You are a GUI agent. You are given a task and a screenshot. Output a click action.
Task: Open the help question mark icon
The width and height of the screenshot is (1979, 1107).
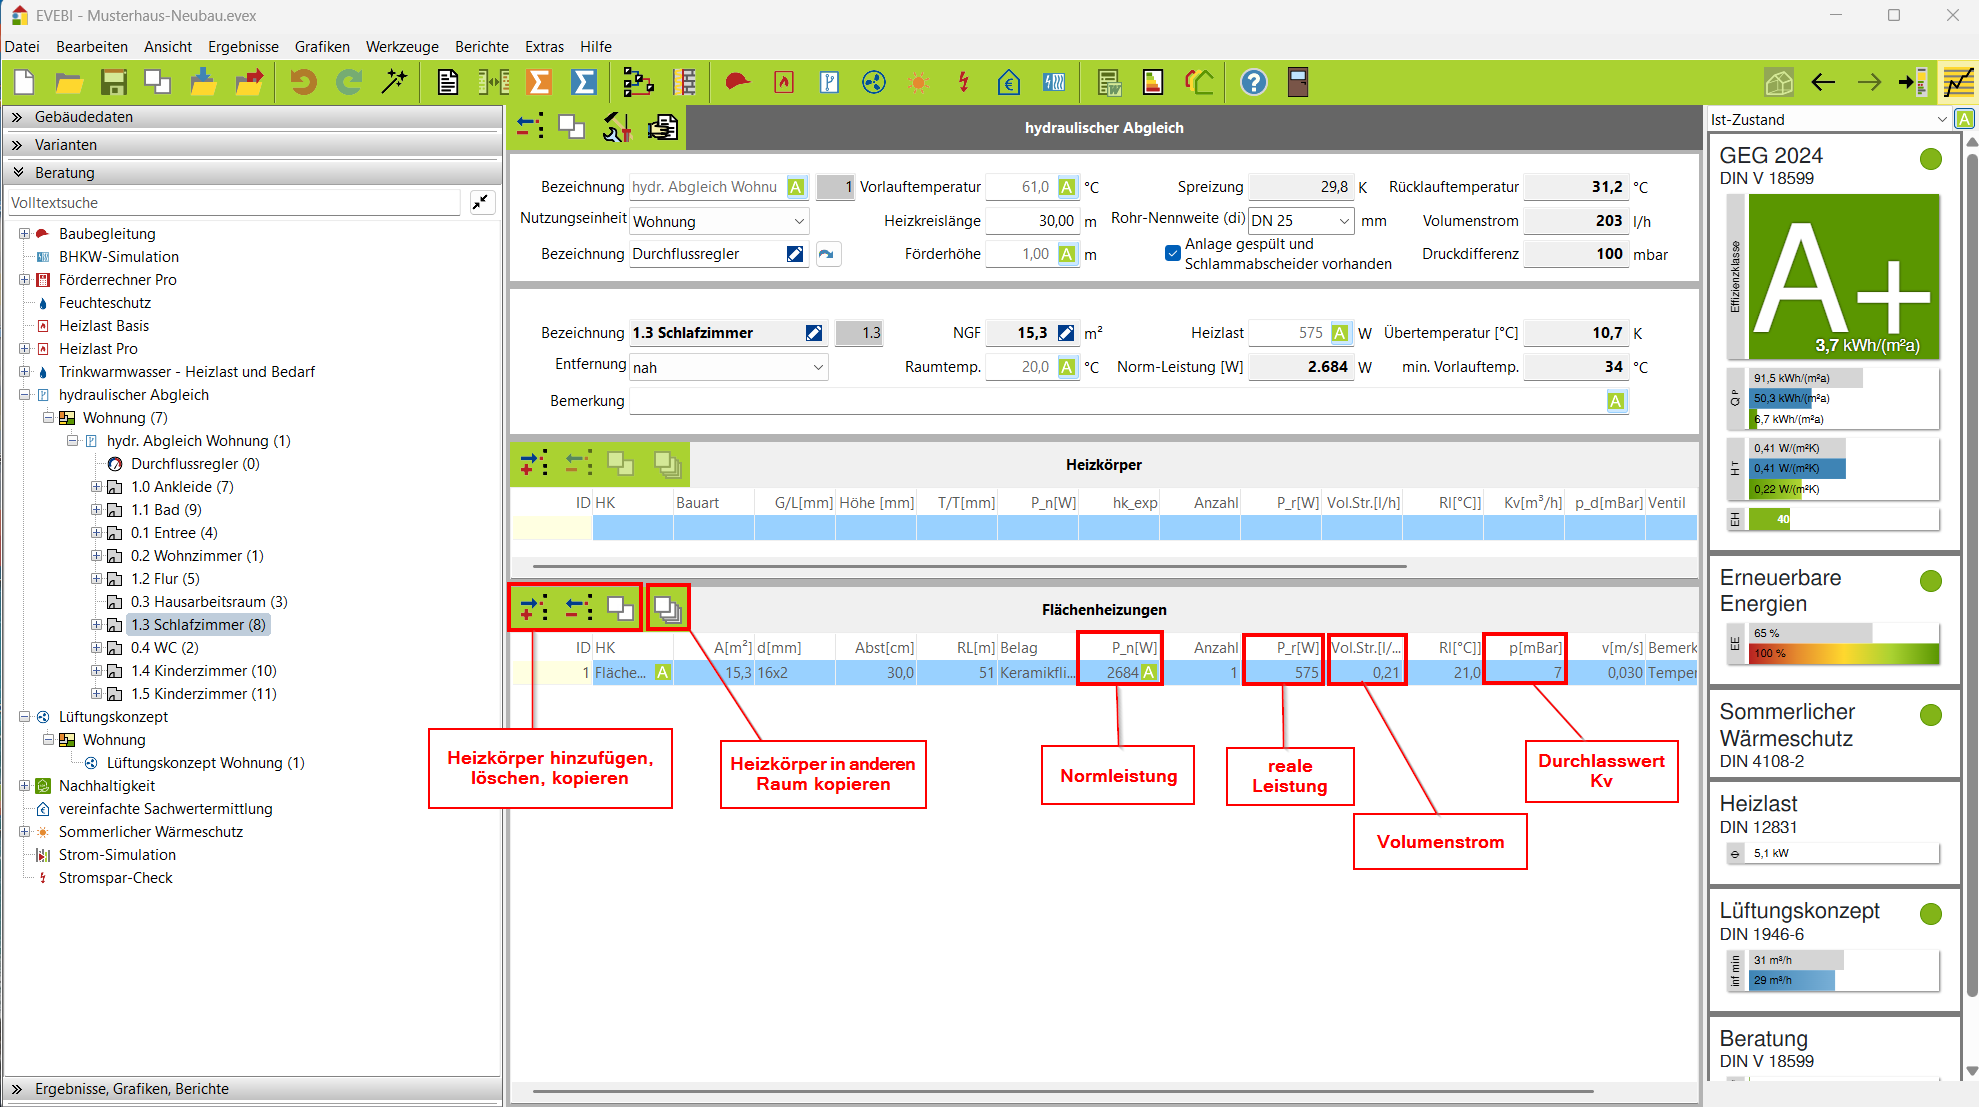(x=1253, y=82)
